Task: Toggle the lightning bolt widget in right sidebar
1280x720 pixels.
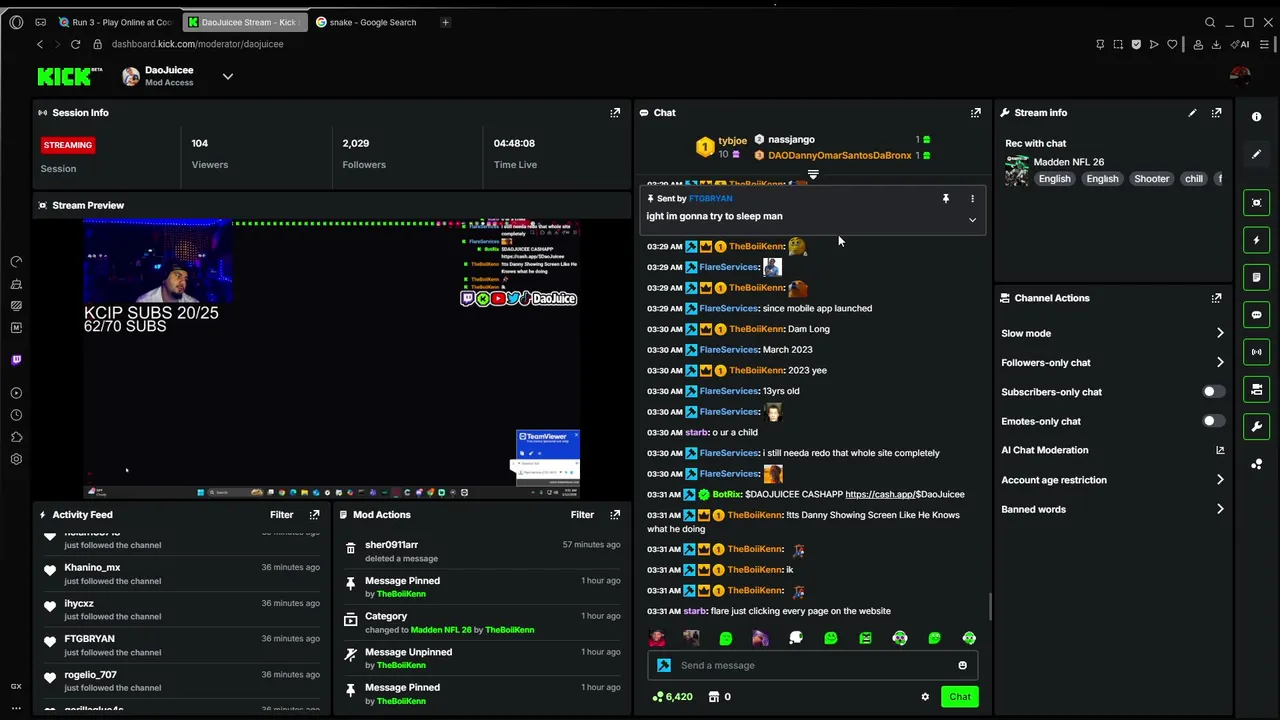Action: pos(1257,240)
